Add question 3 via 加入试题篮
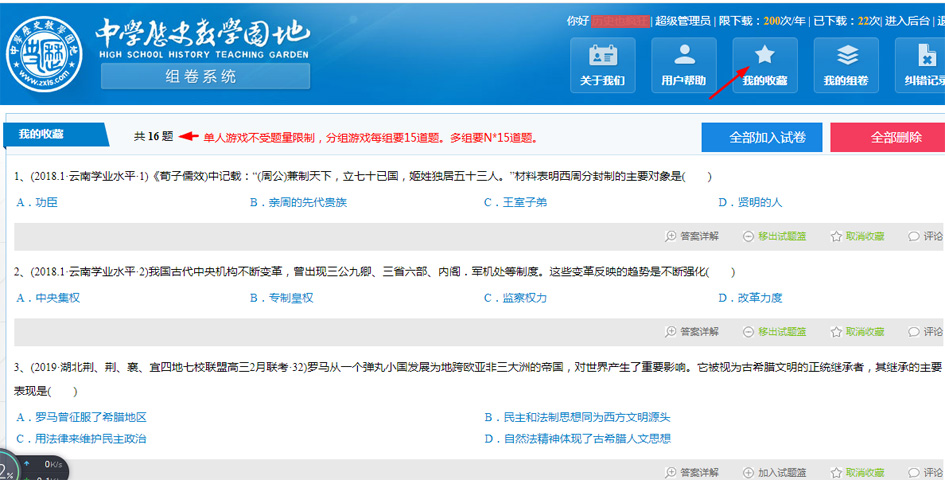 [775, 472]
